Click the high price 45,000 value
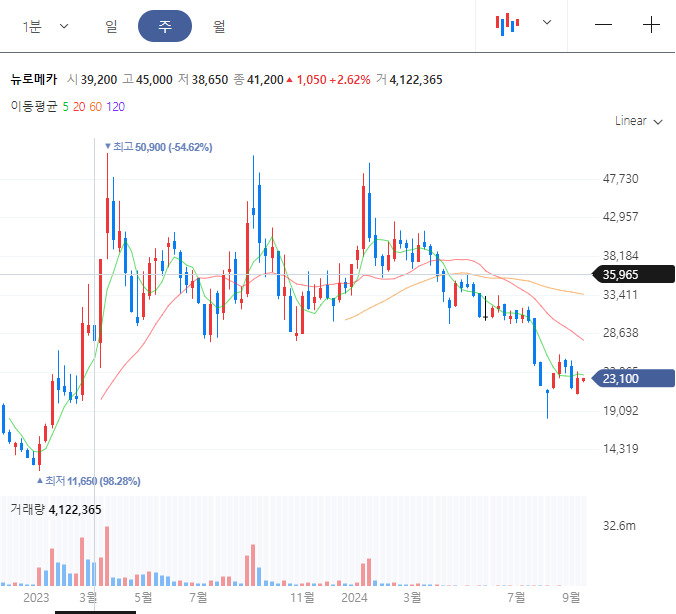Screen dimensions: 676x614 (154, 80)
